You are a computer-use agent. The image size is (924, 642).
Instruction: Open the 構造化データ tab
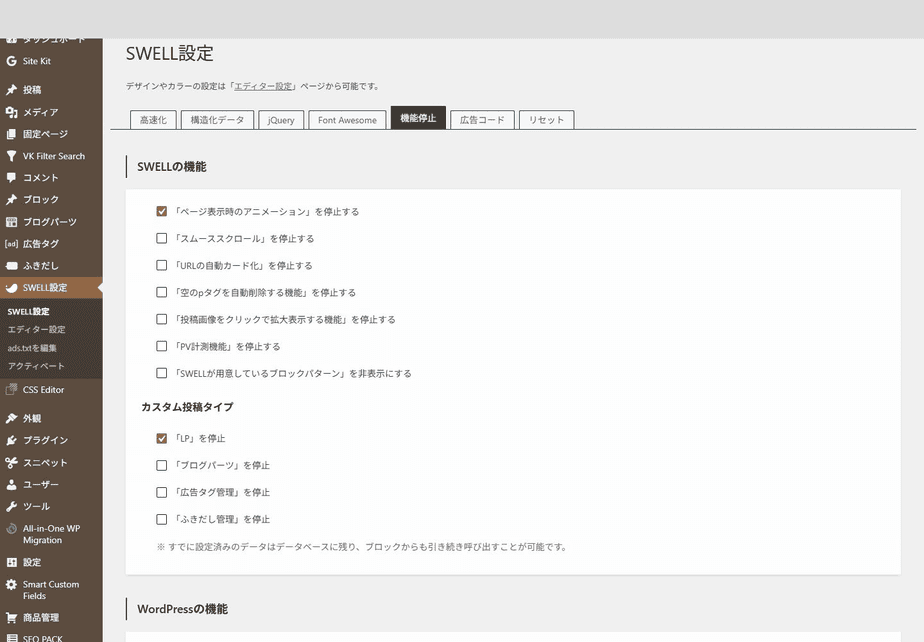coord(217,120)
